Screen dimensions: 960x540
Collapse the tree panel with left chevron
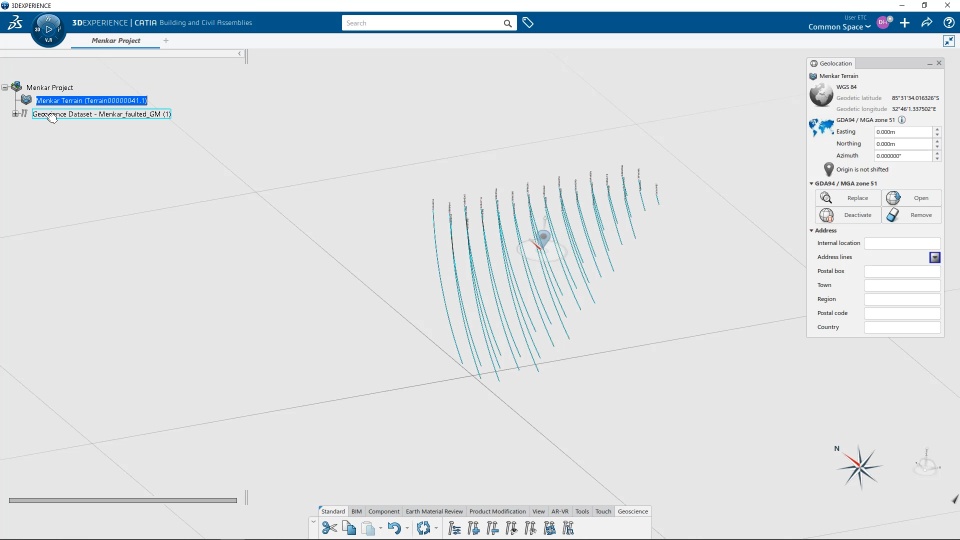239,54
